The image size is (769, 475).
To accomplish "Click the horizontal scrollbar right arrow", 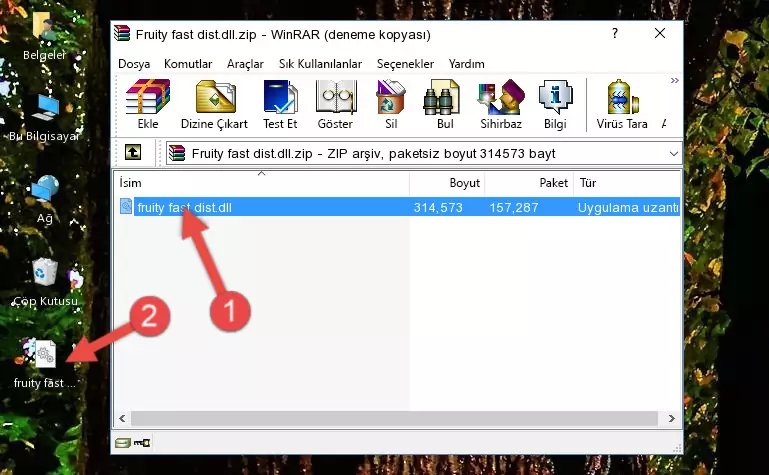I will [672, 419].
